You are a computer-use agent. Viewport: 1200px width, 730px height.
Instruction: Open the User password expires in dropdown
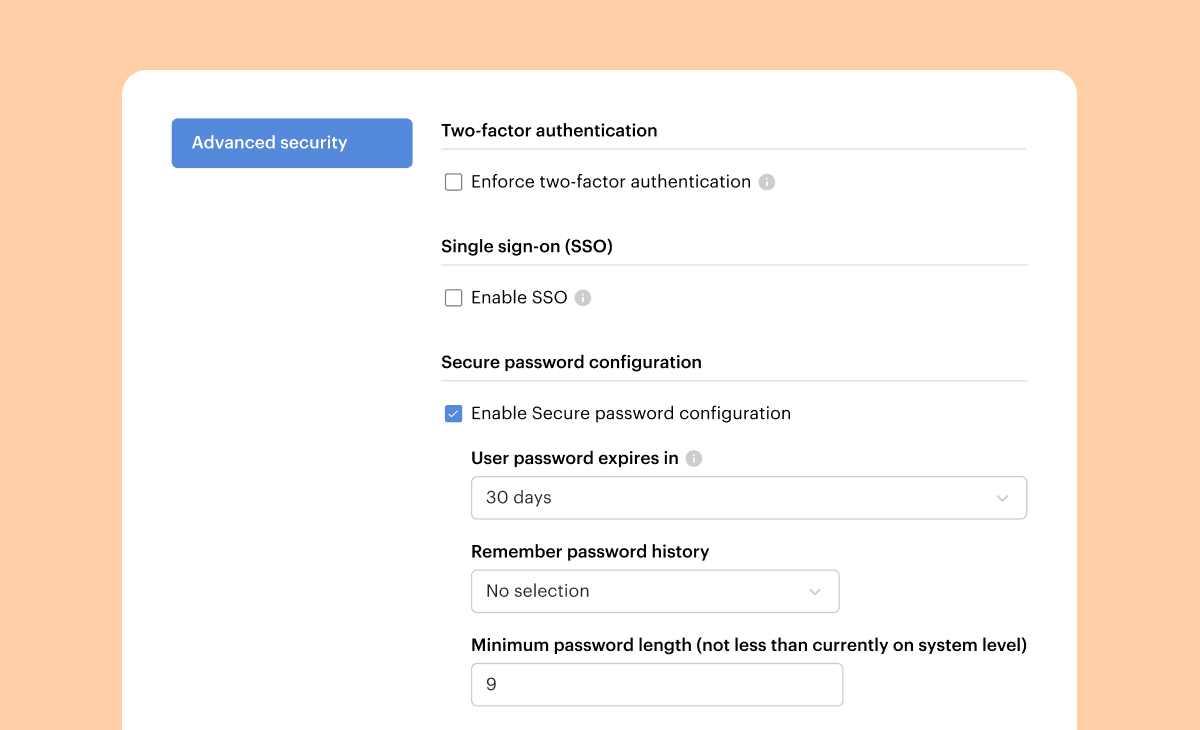pyautogui.click(x=748, y=498)
